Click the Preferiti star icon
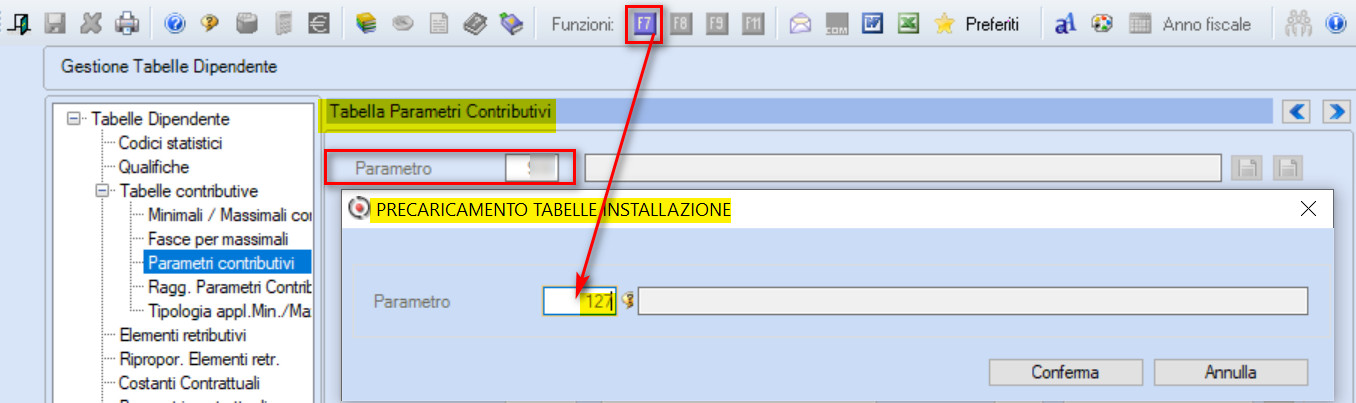Viewport: 1356px width, 403px height. (944, 23)
